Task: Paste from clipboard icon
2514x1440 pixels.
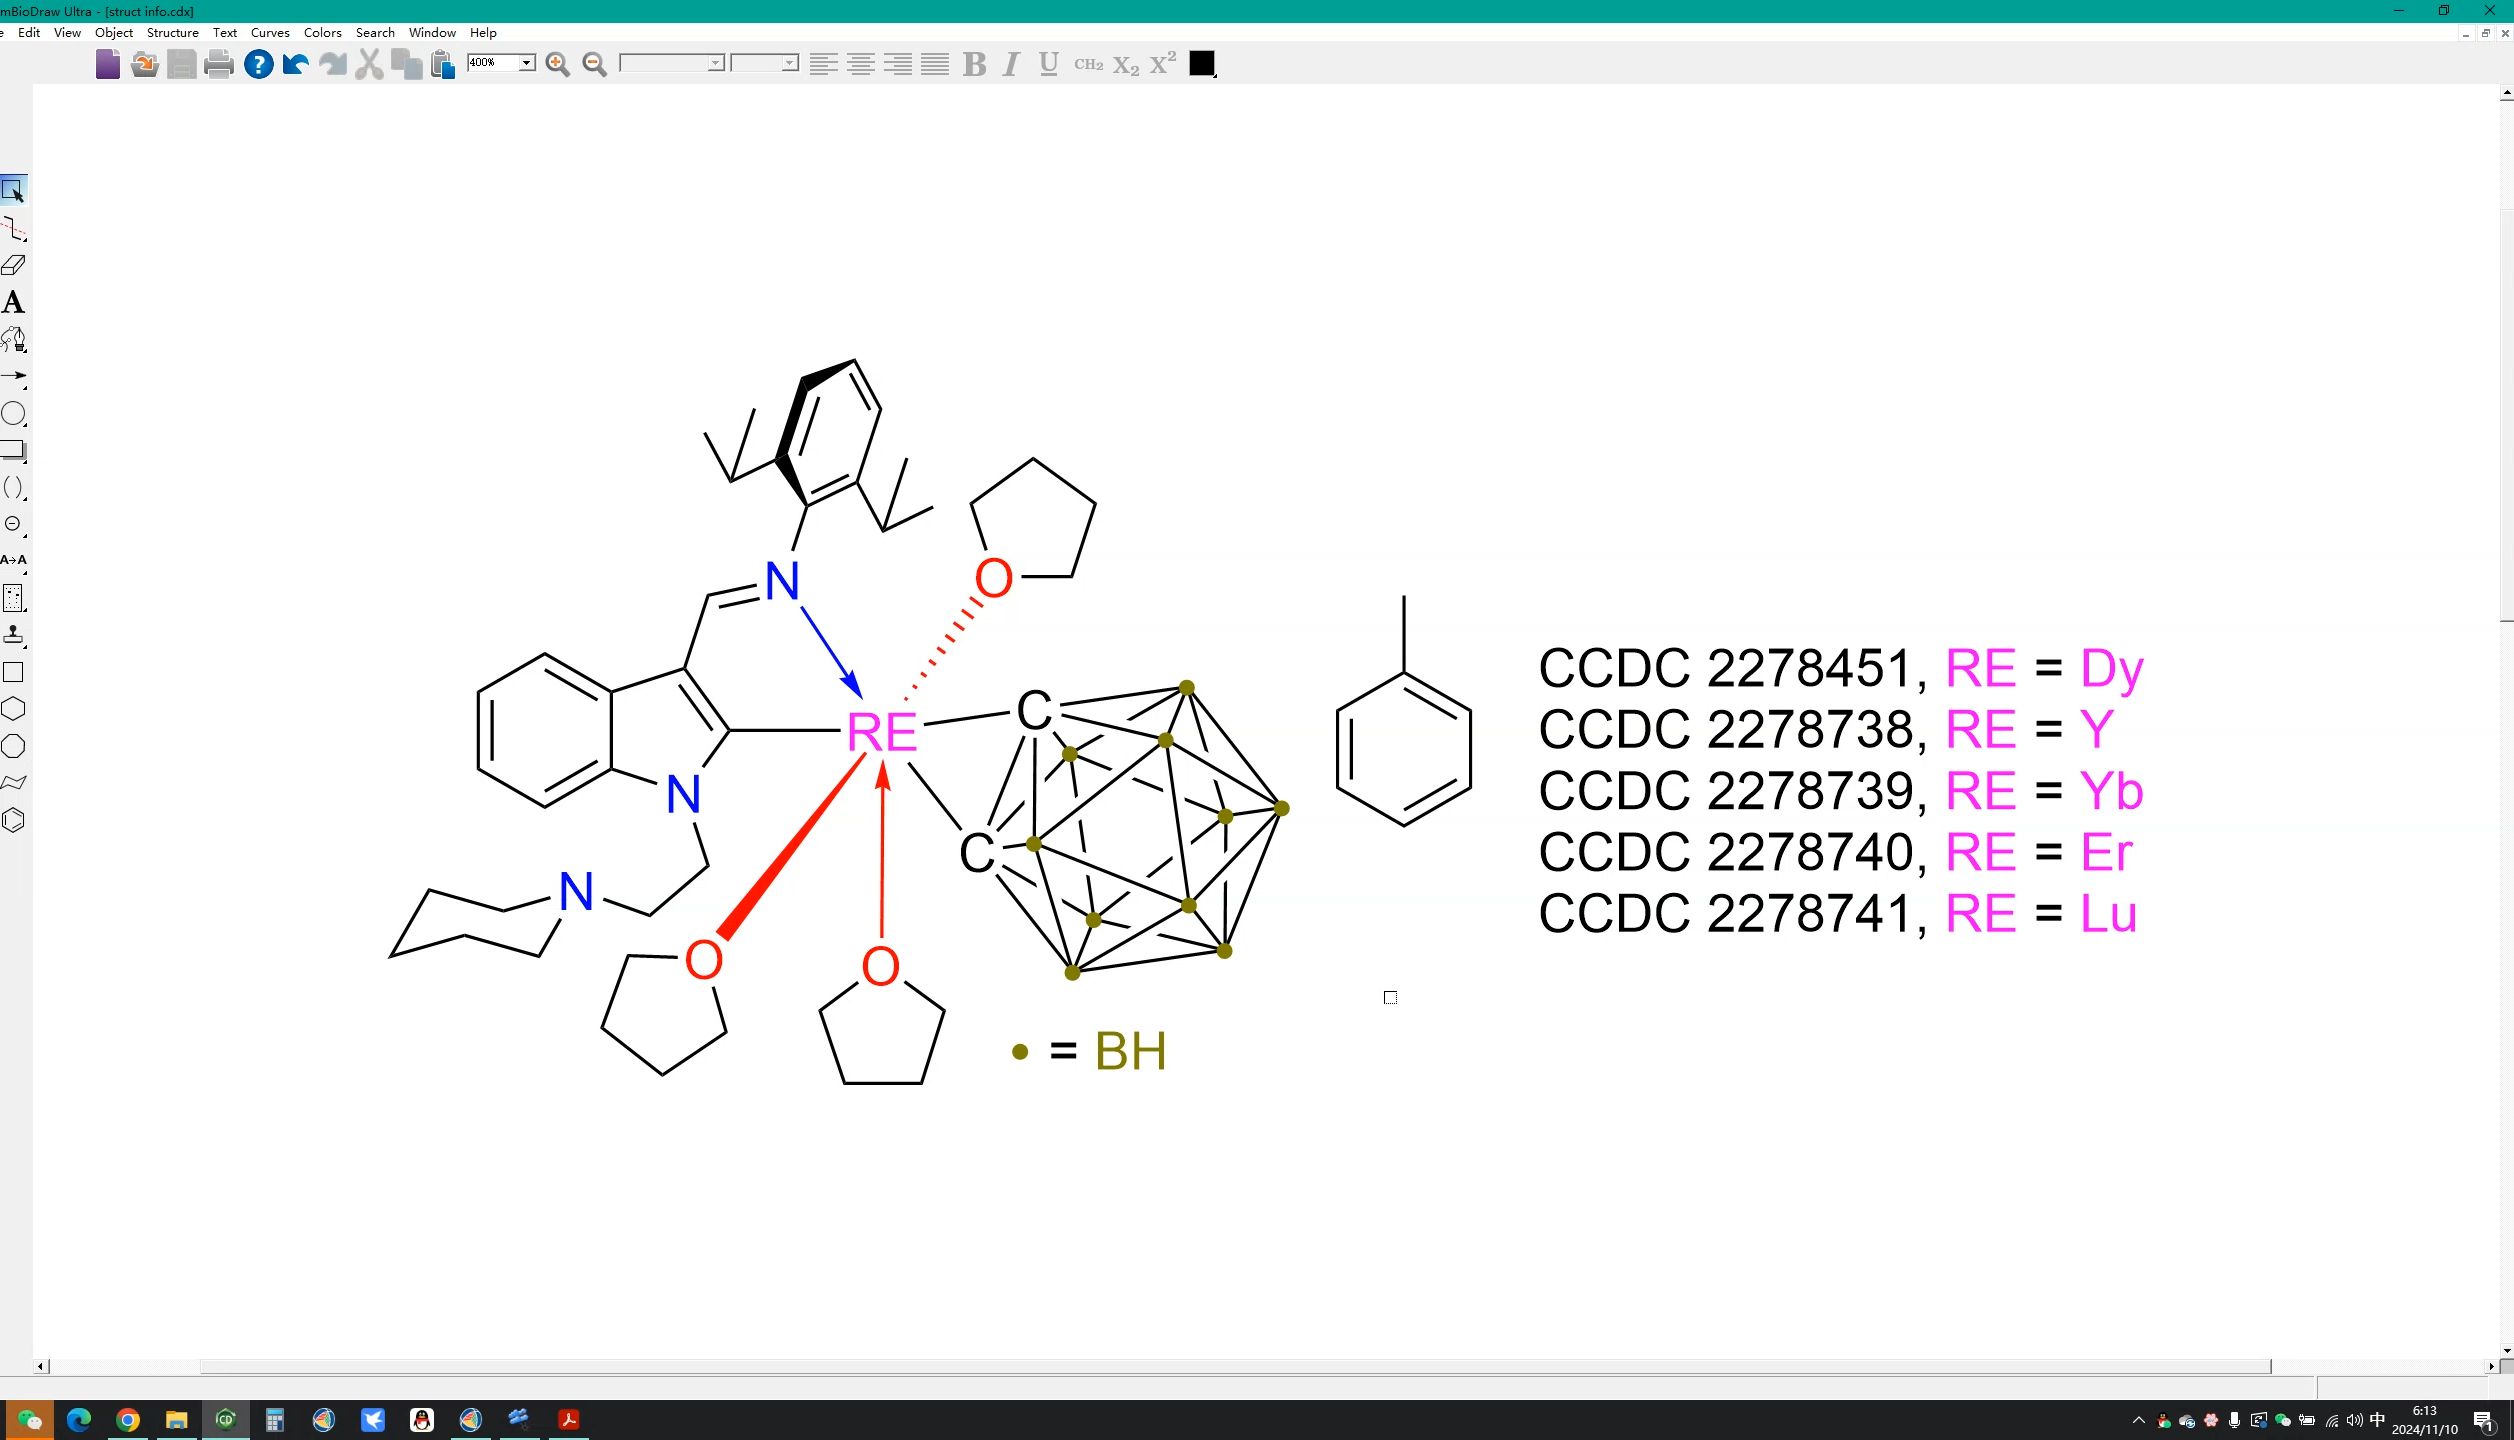Action: tap(443, 64)
